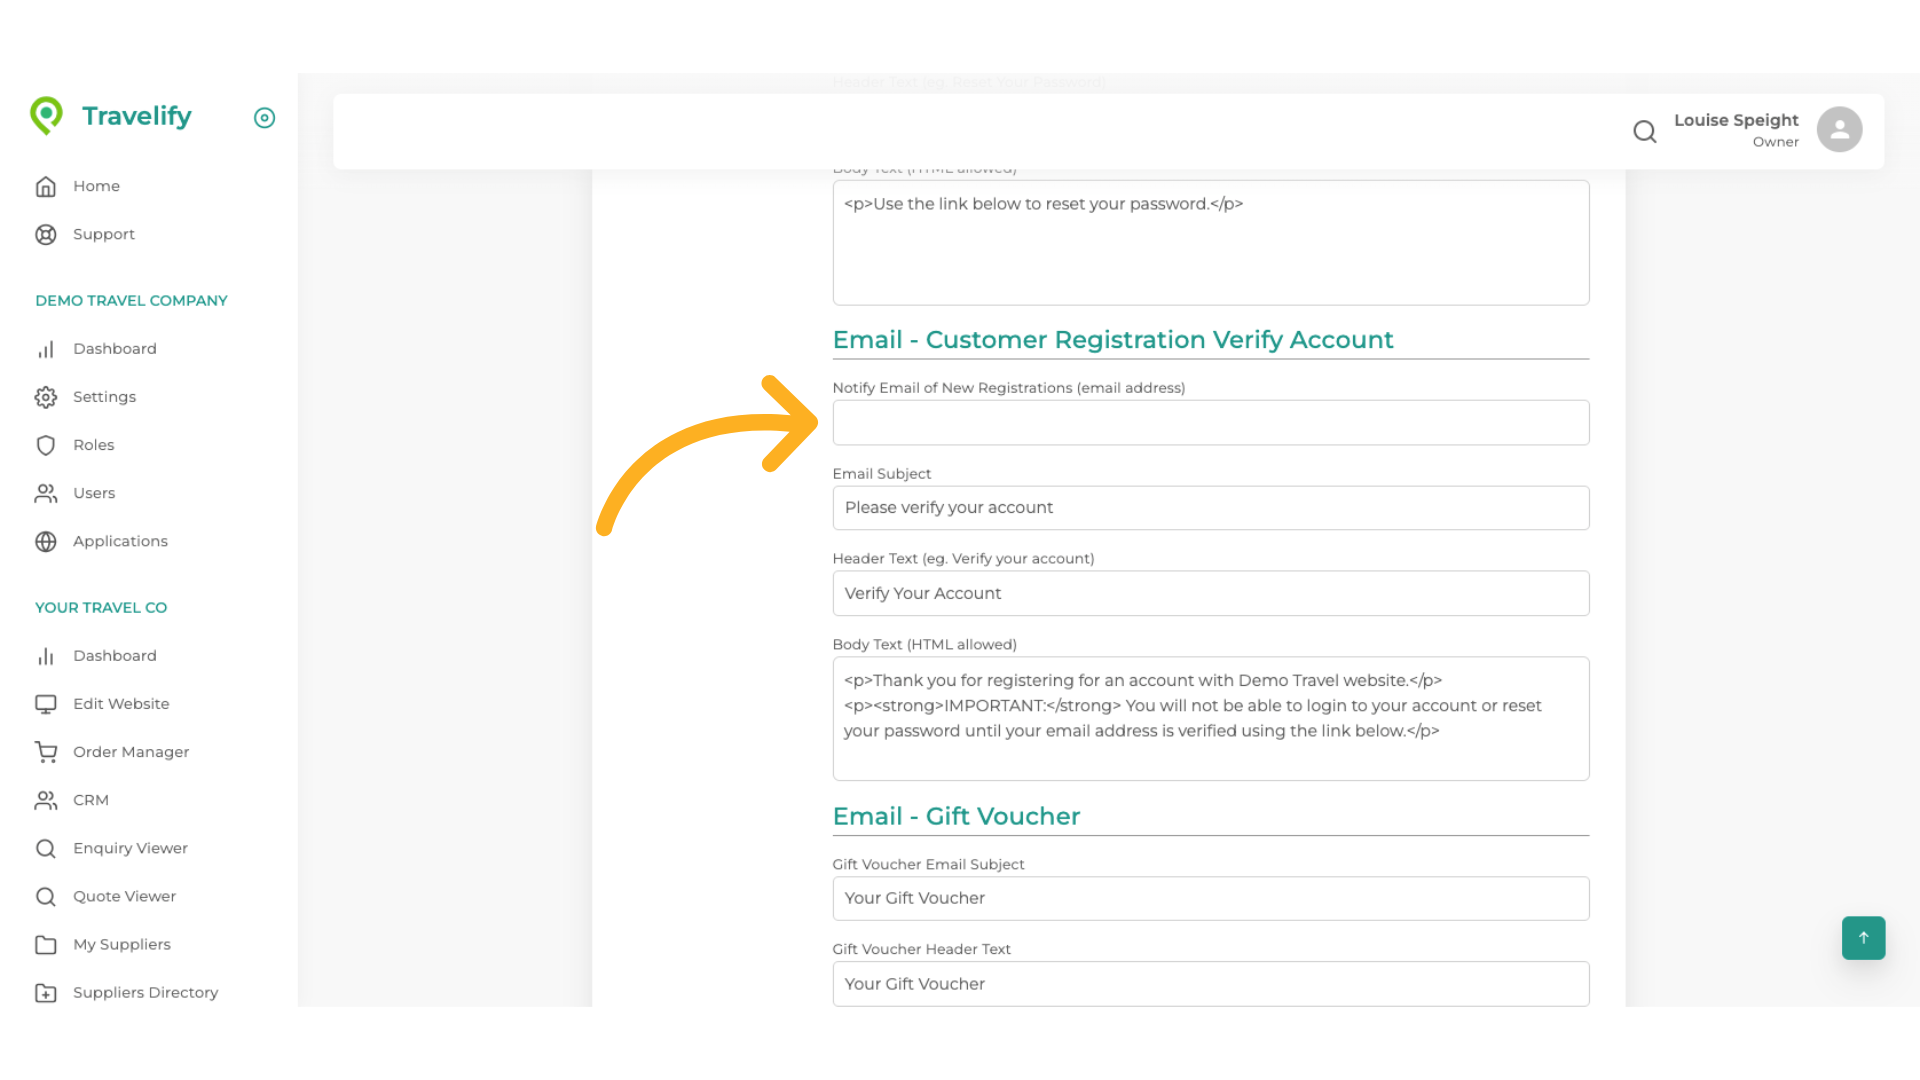Open the Users icon

pos(46,493)
